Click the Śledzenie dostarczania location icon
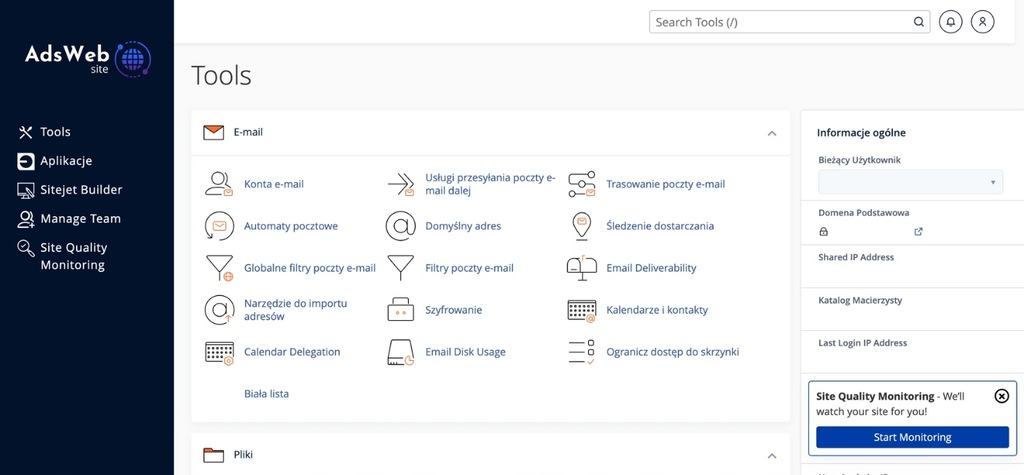Image resolution: width=1024 pixels, height=475 pixels. 581,226
